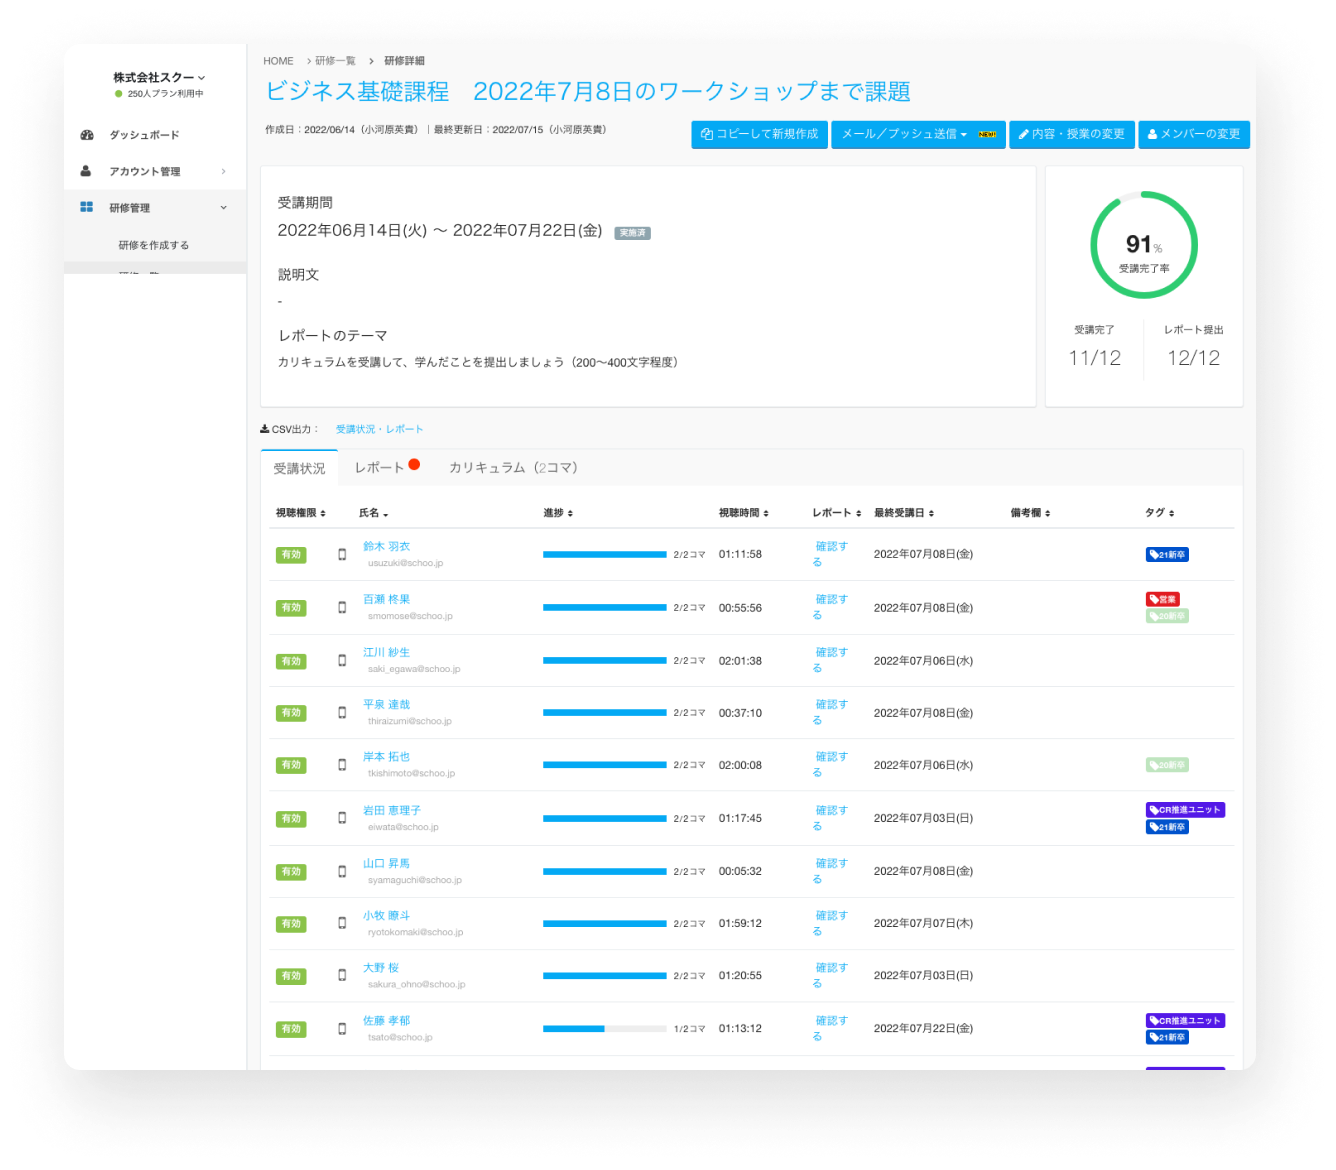
Task: Sort by タグ column header
Action: click(x=1160, y=513)
